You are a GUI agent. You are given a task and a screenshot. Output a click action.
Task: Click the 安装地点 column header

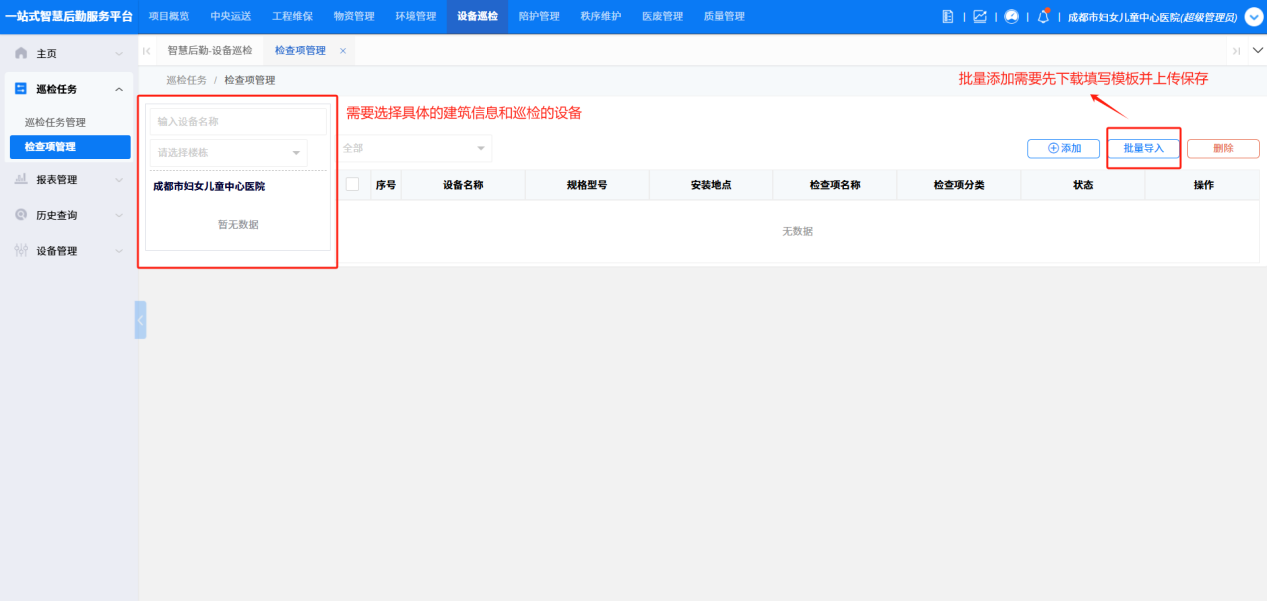(711, 185)
